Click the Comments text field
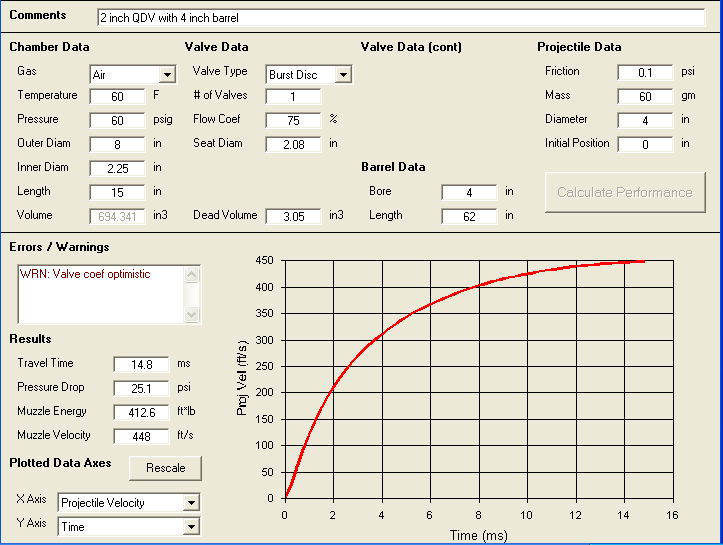The width and height of the screenshot is (723, 545). [x=400, y=18]
